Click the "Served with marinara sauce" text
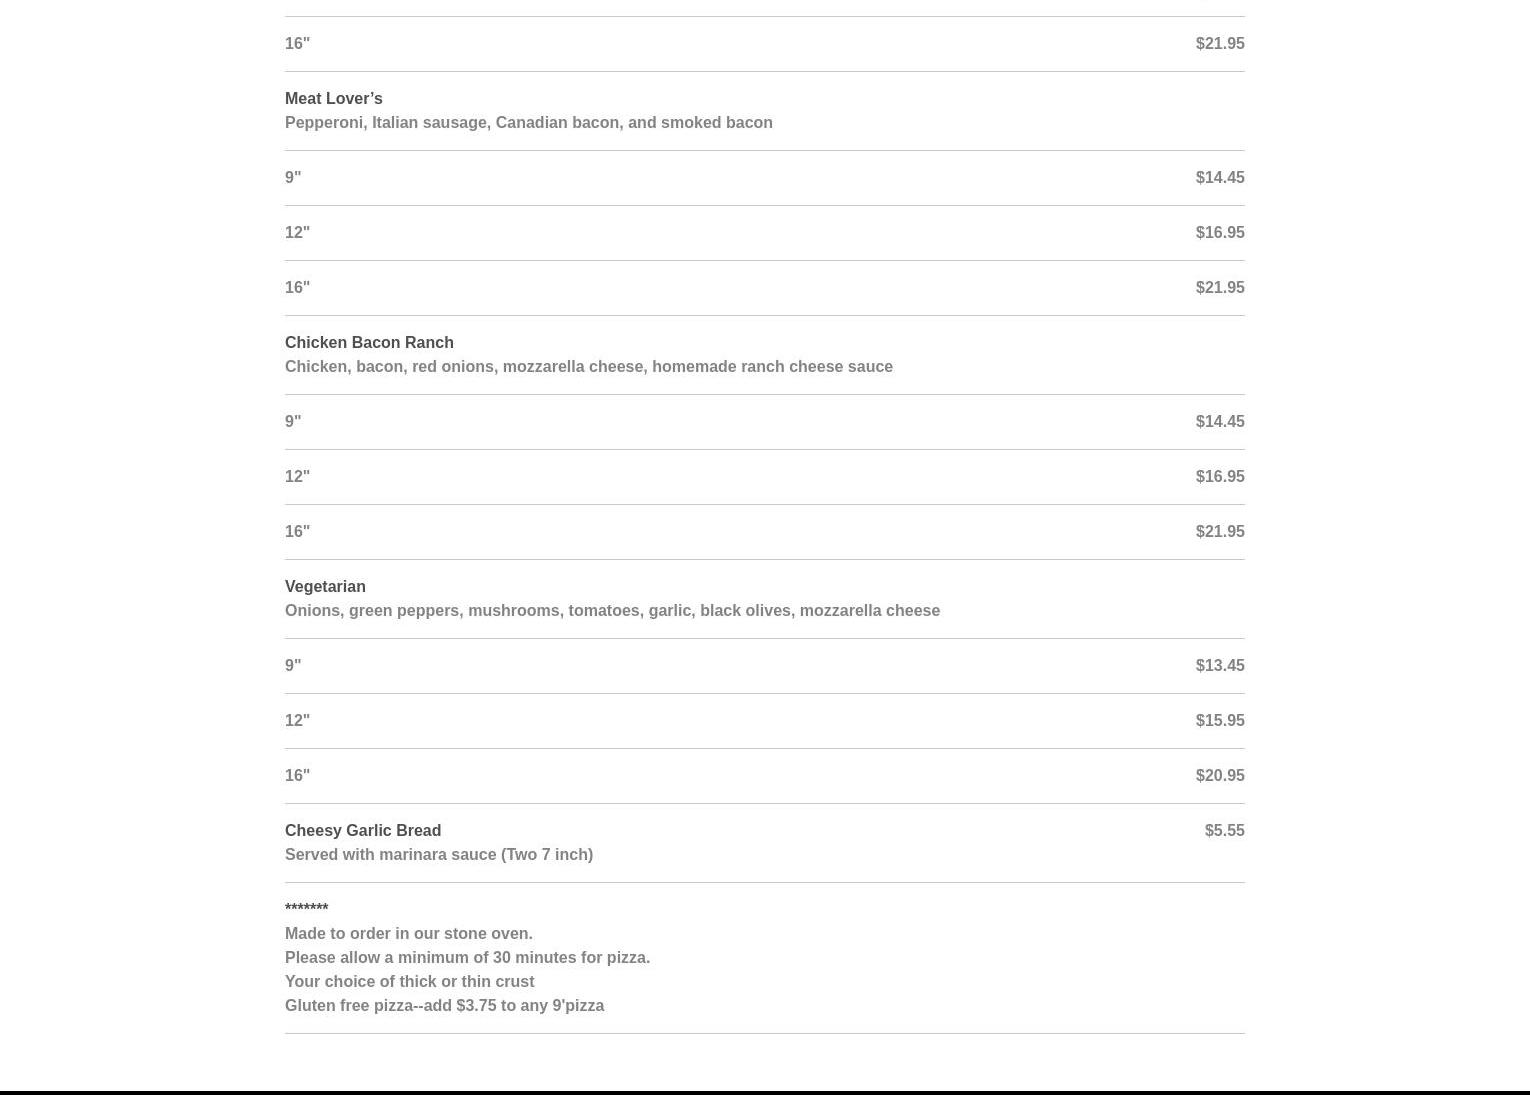The height and width of the screenshot is (1095, 1530). click(x=438, y=854)
